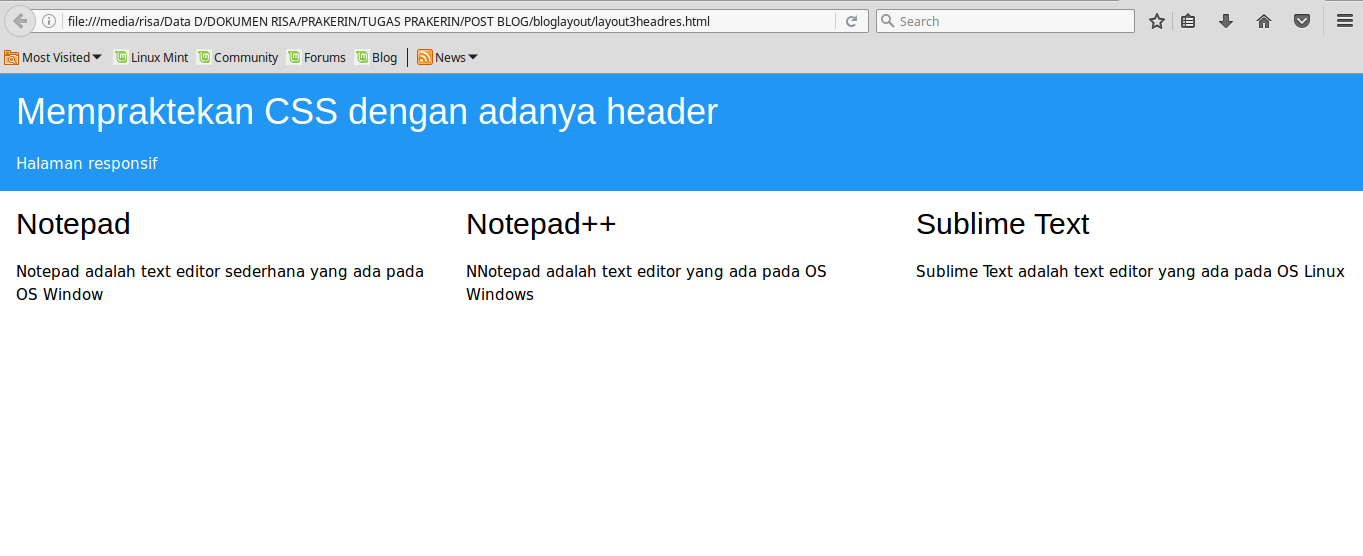Focus the URL address bar
The width and height of the screenshot is (1363, 556).
(x=450, y=21)
